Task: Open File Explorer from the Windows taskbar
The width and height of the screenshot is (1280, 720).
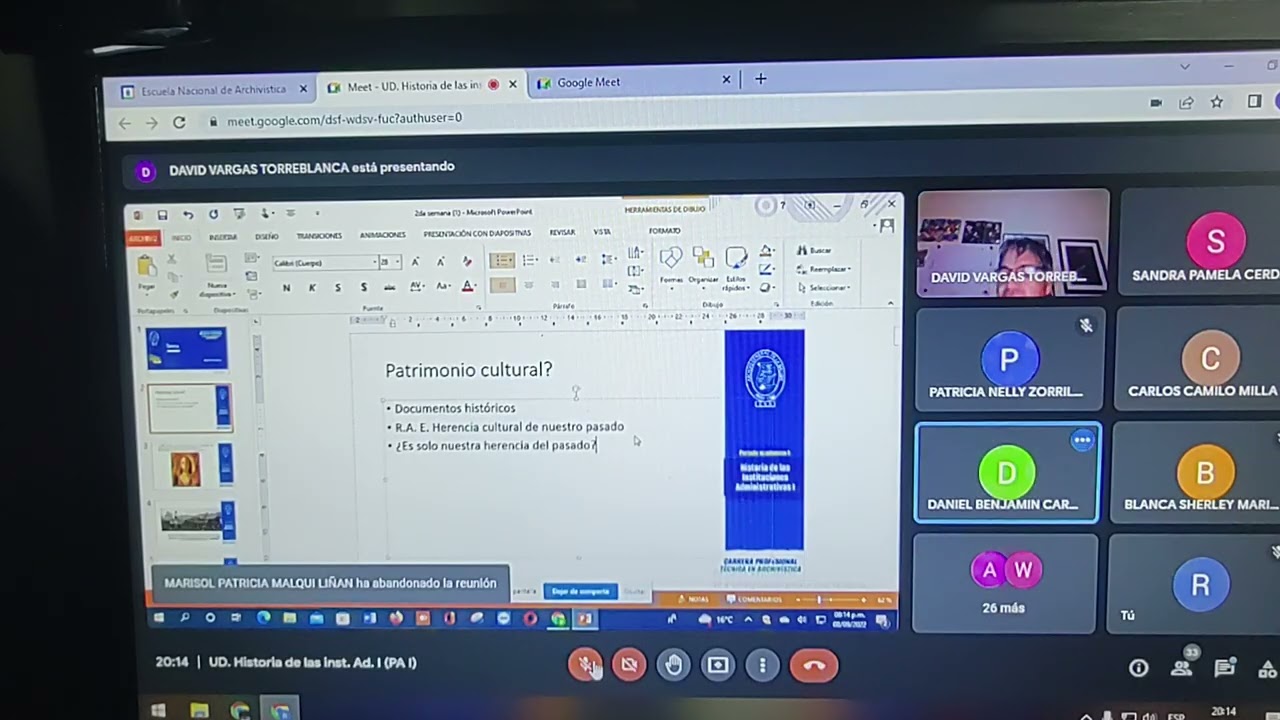Action: pyautogui.click(x=199, y=711)
